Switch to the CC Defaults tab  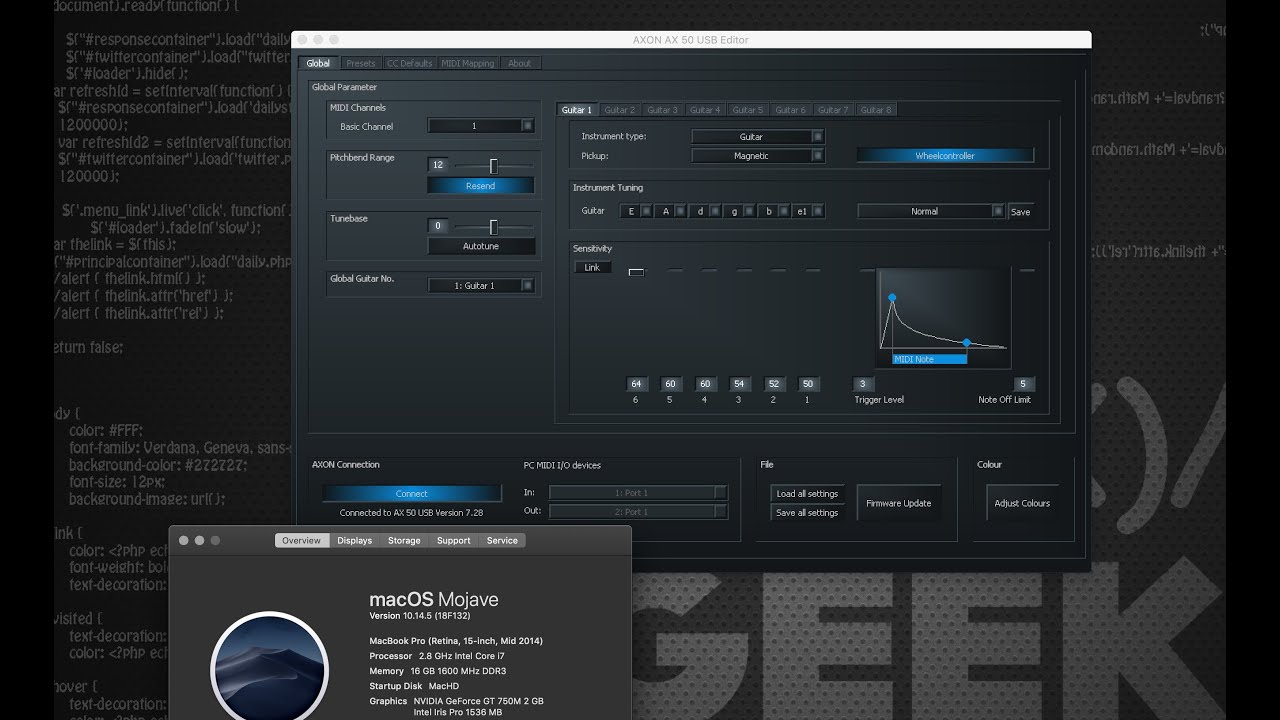click(410, 63)
